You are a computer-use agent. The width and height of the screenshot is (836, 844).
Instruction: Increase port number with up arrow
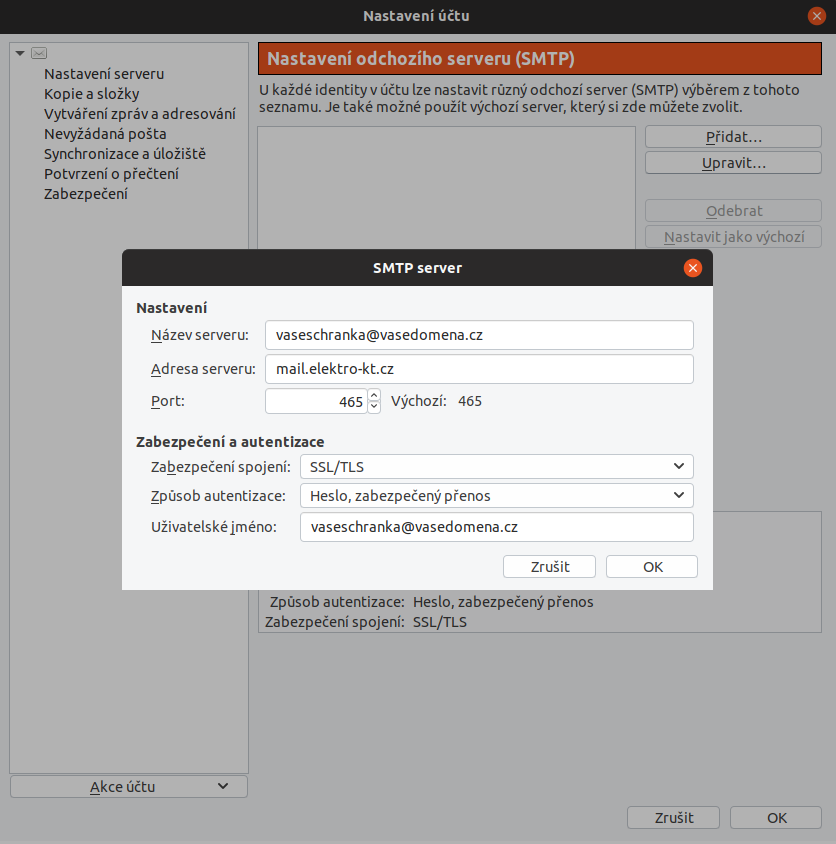[x=374, y=396]
